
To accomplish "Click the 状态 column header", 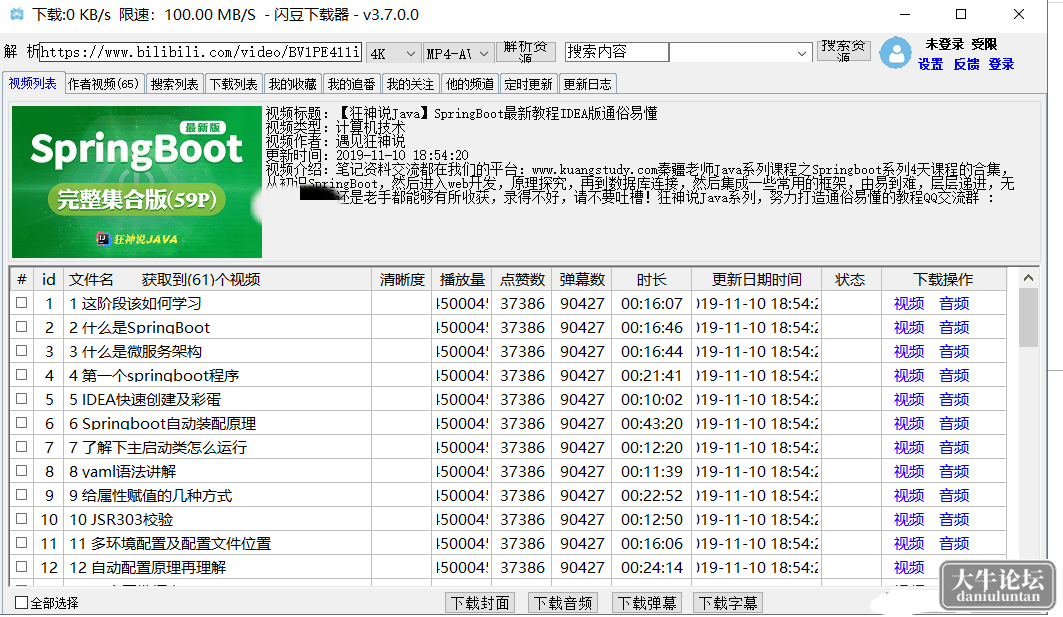I will 850,279.
